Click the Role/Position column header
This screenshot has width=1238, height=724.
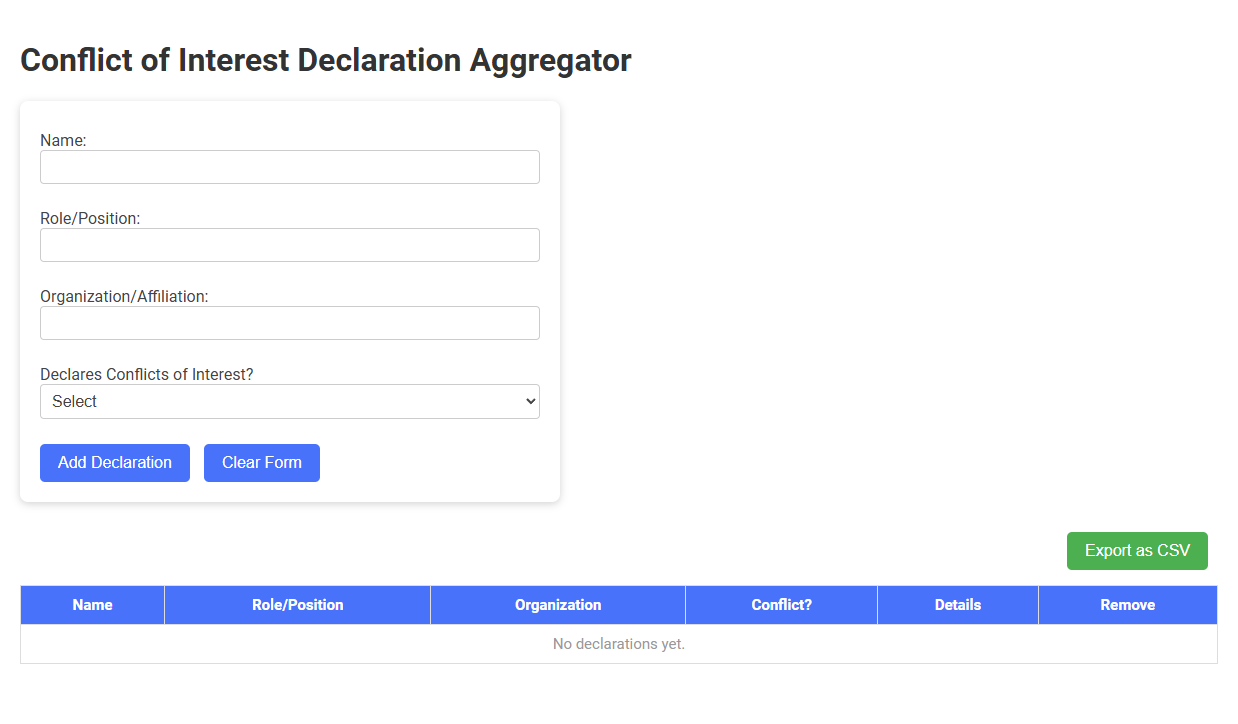tap(296, 604)
